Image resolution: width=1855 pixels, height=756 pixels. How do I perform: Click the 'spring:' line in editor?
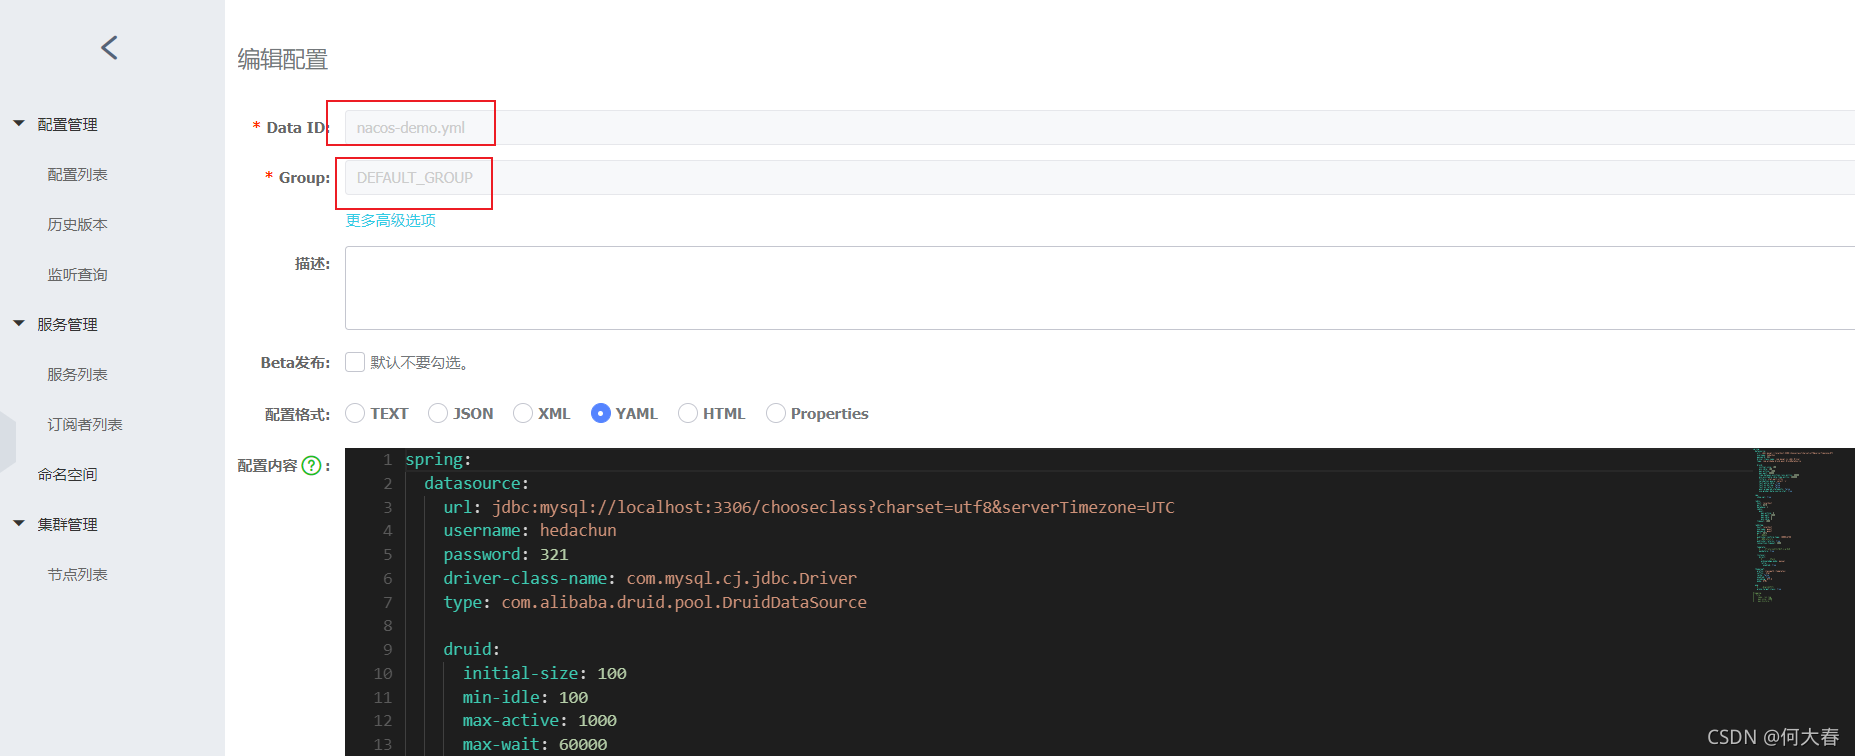coord(438,459)
